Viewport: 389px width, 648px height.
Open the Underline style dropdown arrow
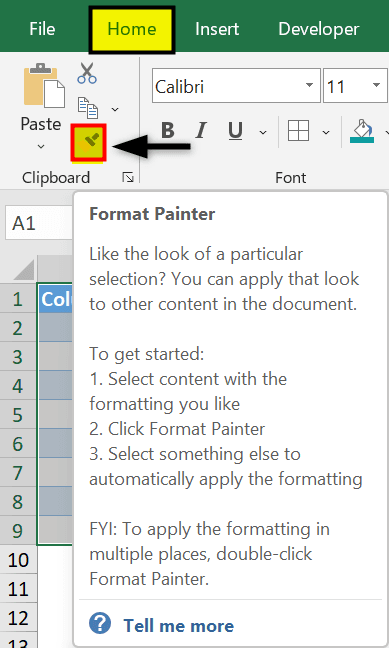(263, 132)
